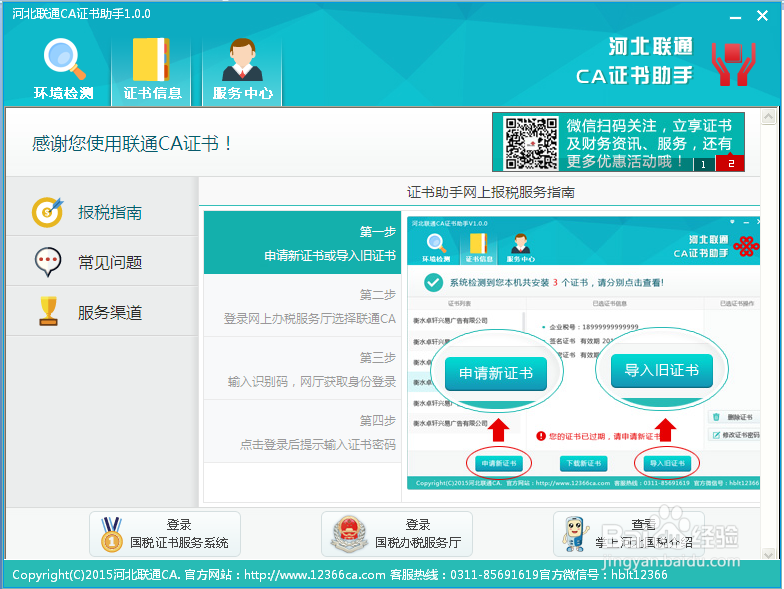Click the medal icon for 国税证书服务系统
The image size is (784, 589).
(112, 534)
